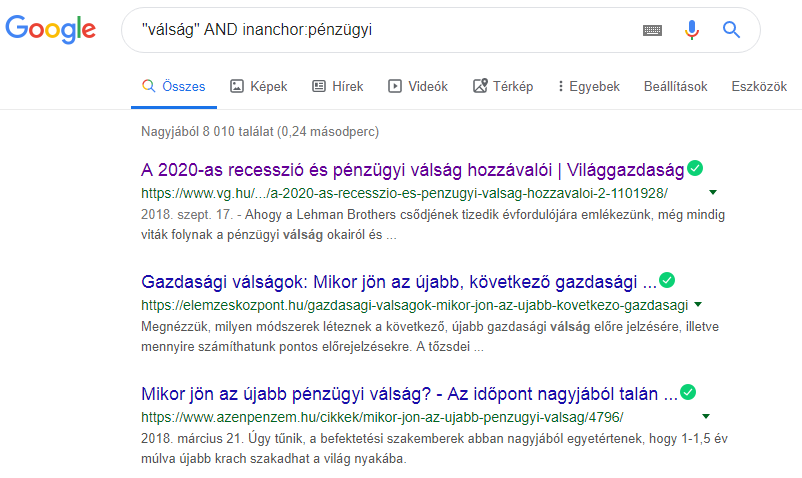Click the snippet starting 2018. szept. 17.
Image resolution: width=802 pixels, height=478 pixels.
433,224
